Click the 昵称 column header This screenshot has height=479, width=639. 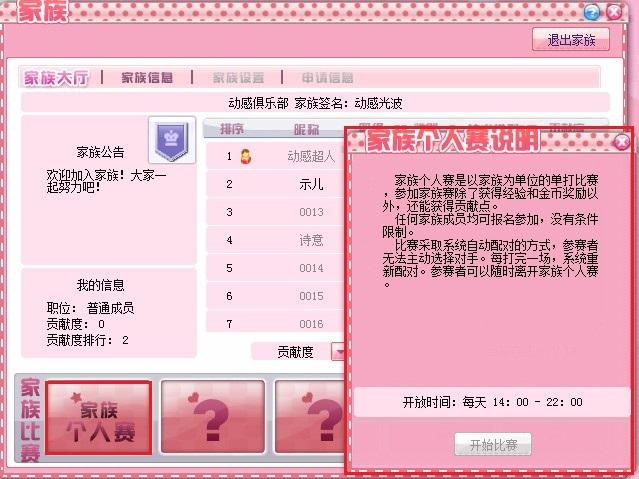coord(306,129)
